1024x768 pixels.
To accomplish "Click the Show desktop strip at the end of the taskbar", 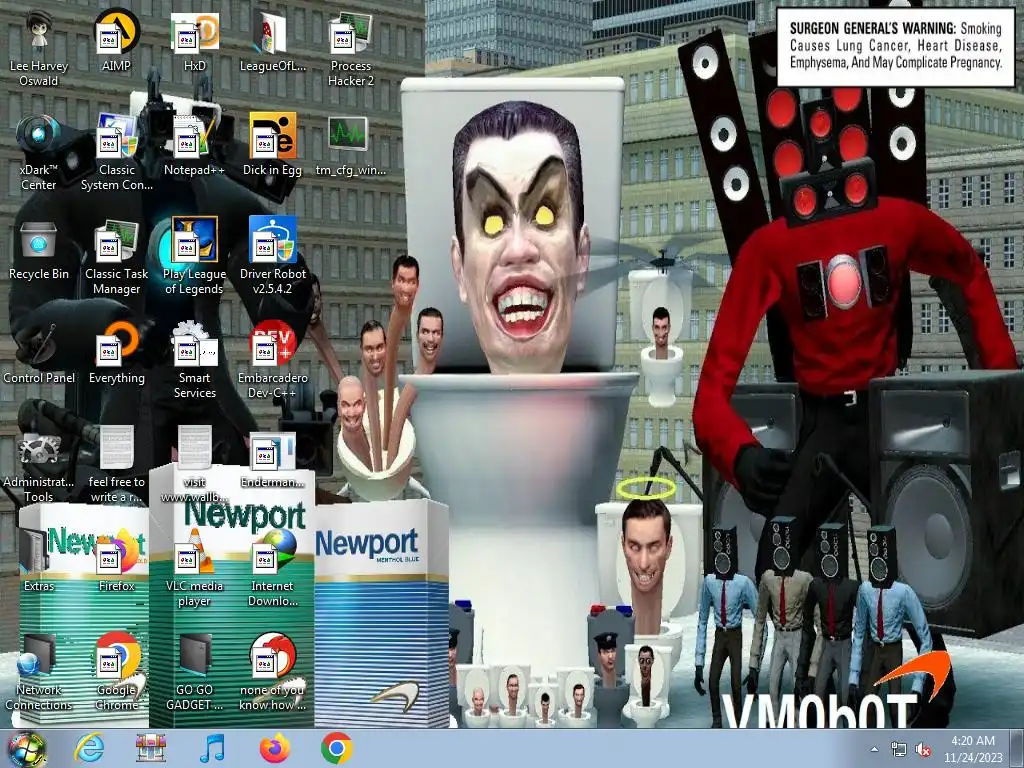I will point(1017,749).
